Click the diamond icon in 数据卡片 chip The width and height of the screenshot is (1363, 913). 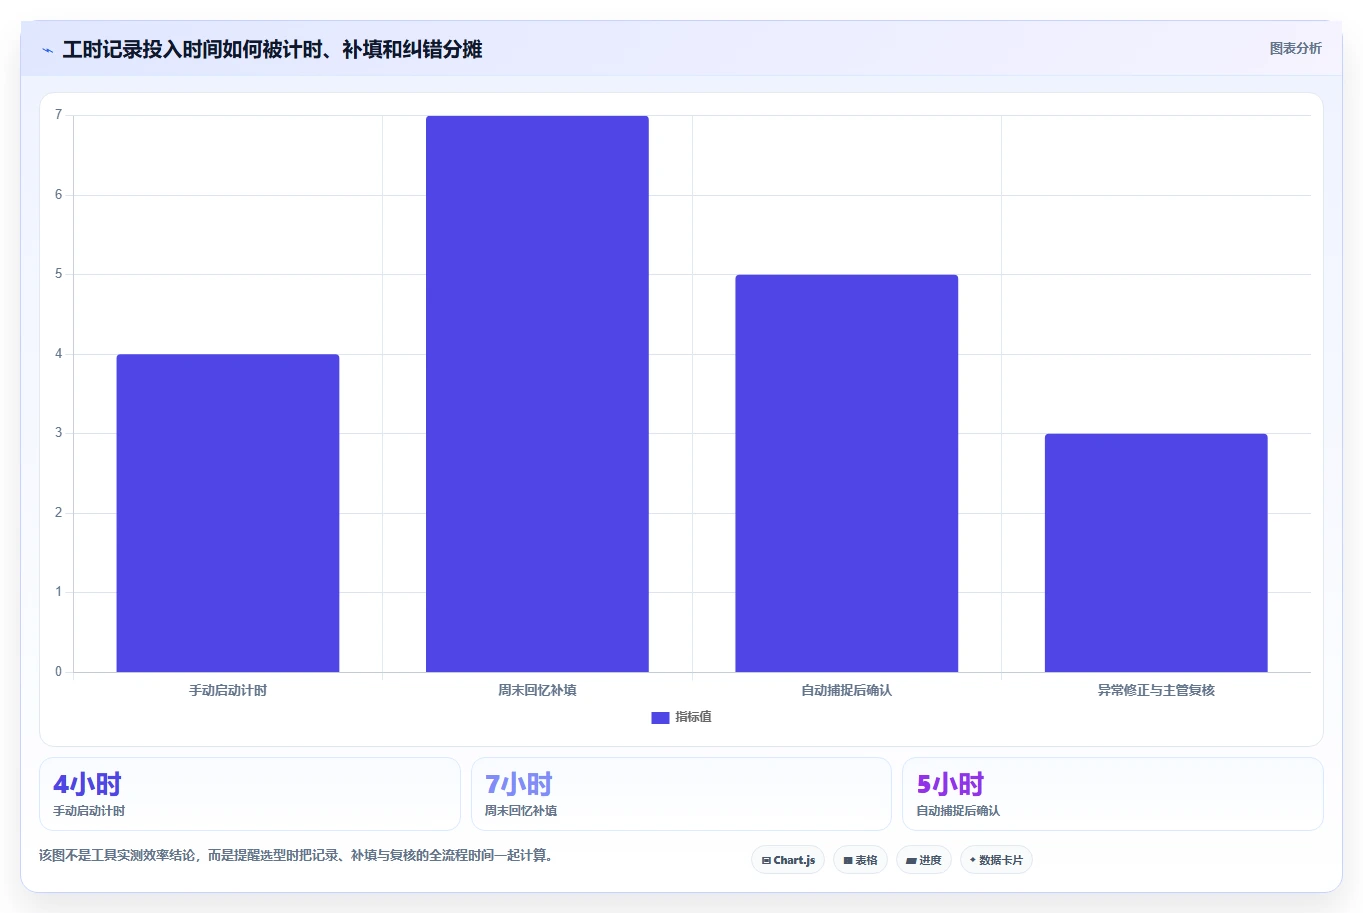pos(972,860)
